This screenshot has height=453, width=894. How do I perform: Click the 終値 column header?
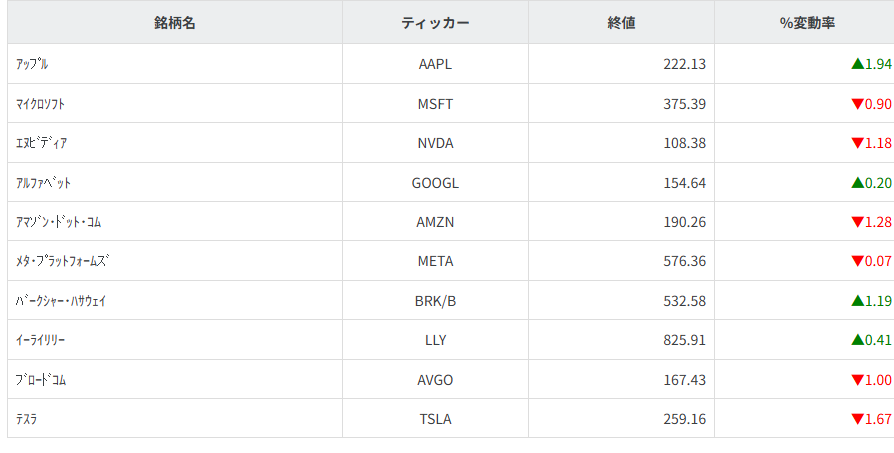click(x=621, y=23)
